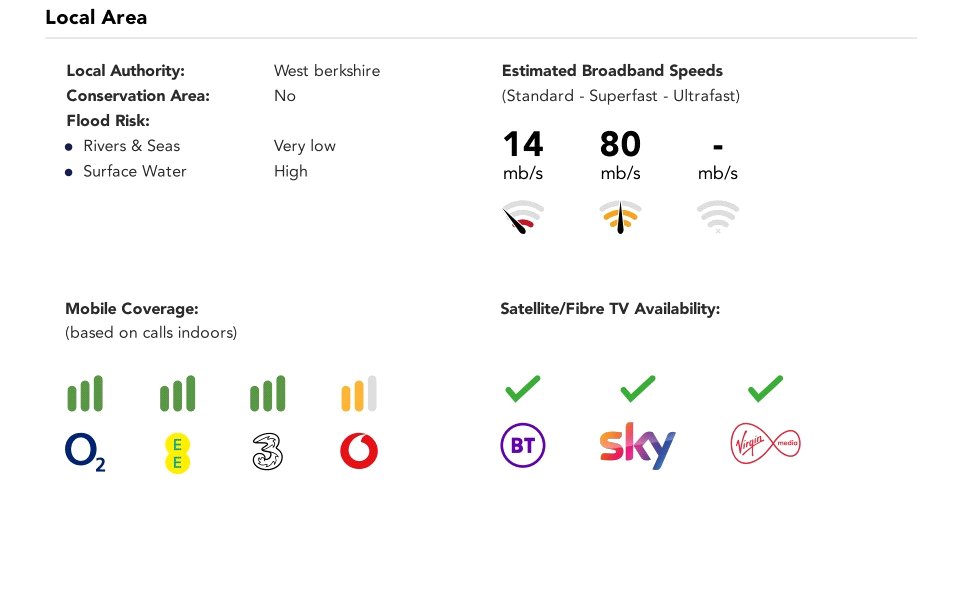Click the standard broadband speed gauge icon

coord(522,217)
